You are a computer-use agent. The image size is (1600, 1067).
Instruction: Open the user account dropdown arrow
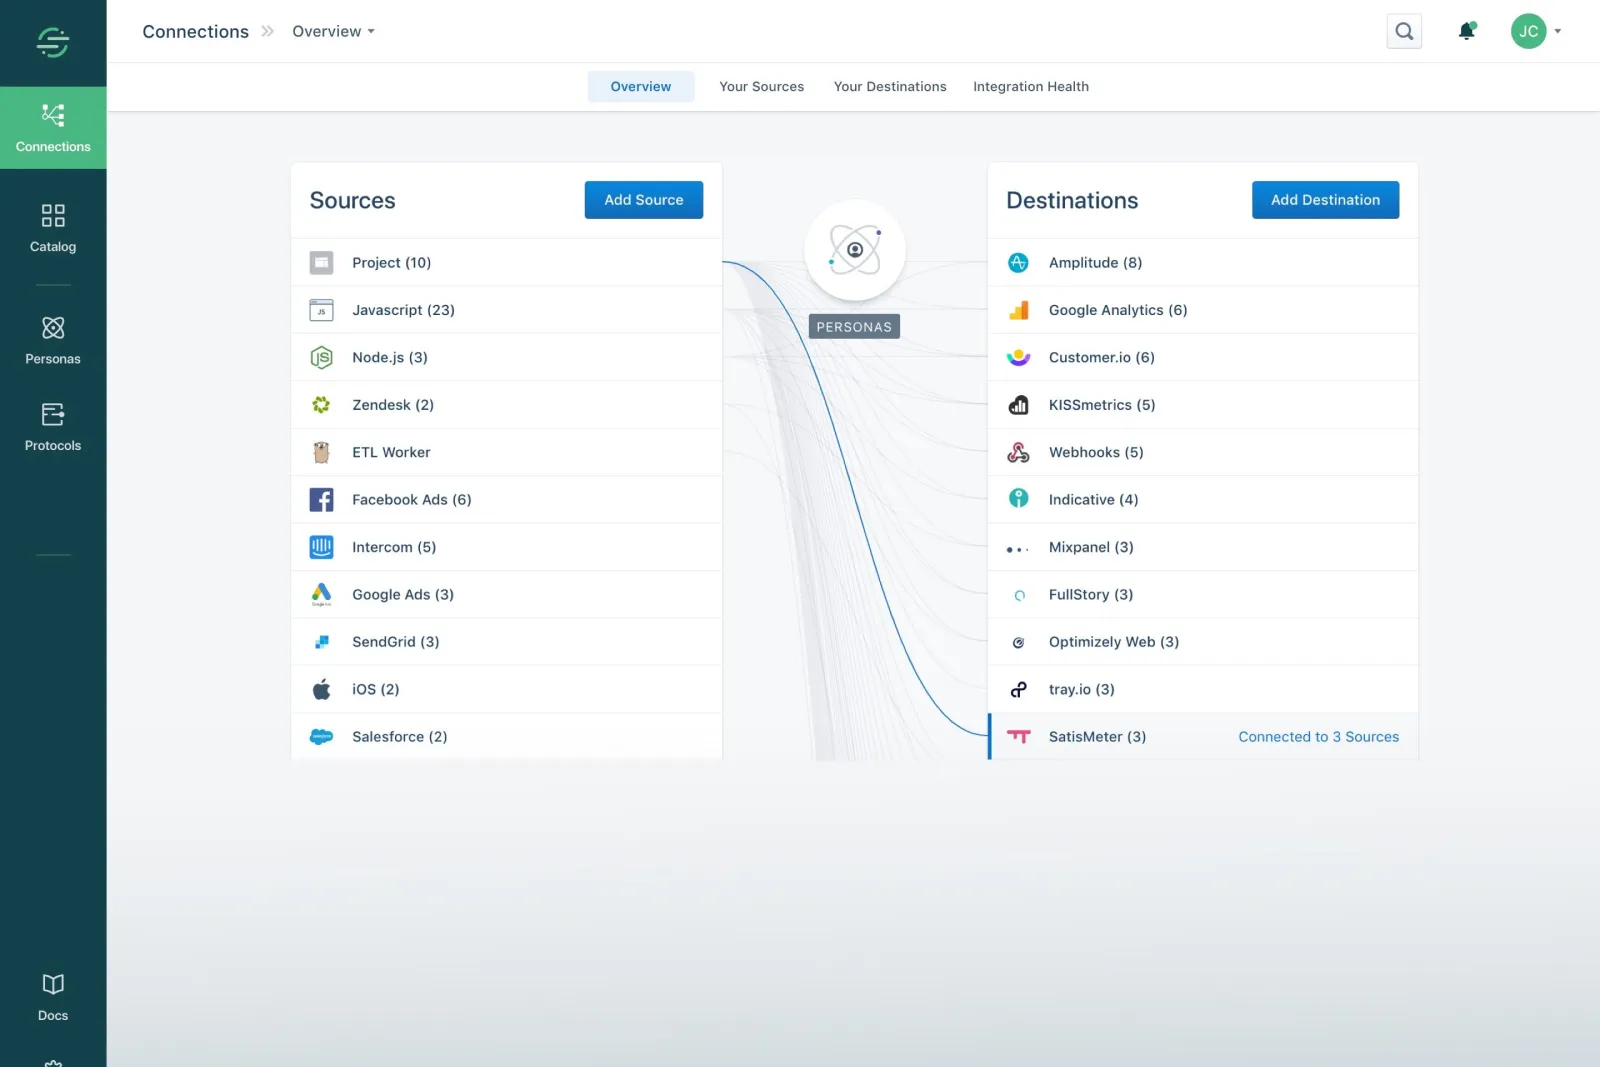(1557, 31)
